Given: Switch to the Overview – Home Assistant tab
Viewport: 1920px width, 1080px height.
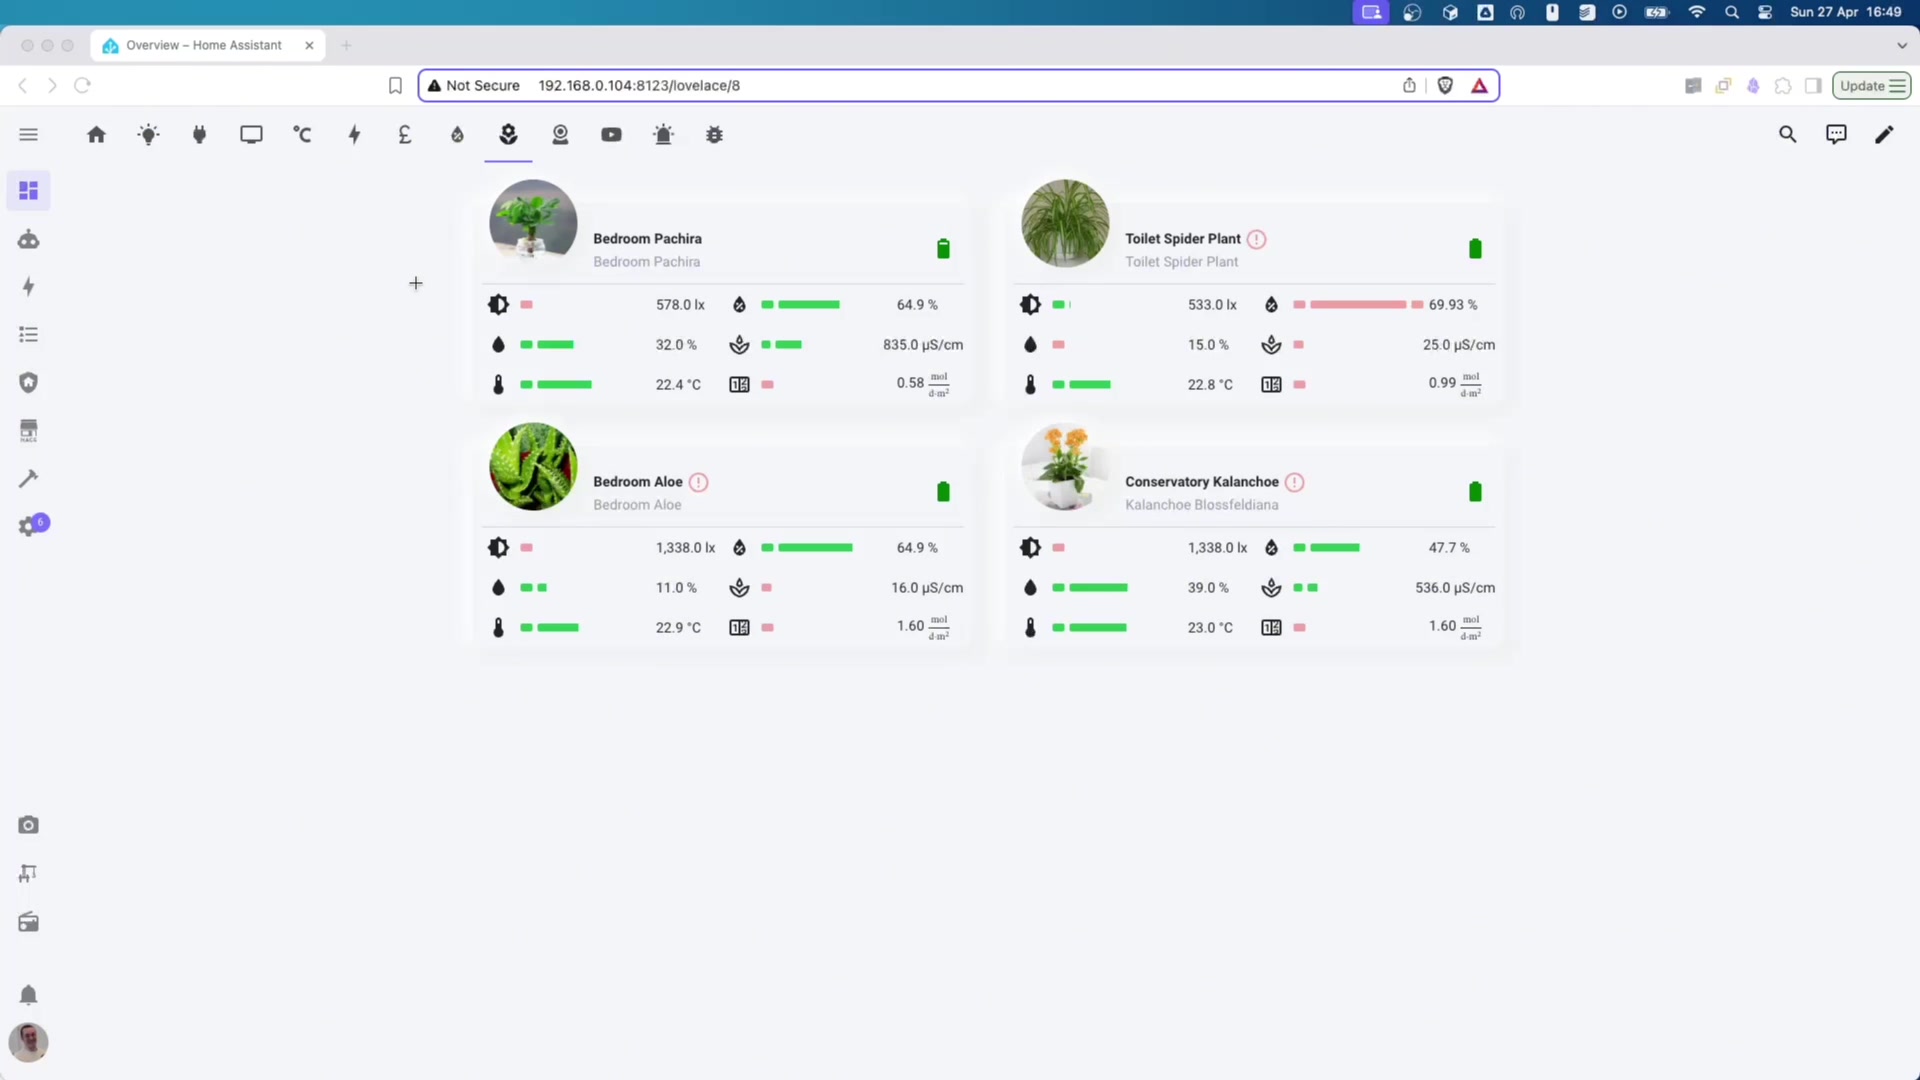Looking at the screenshot, I should coord(200,45).
